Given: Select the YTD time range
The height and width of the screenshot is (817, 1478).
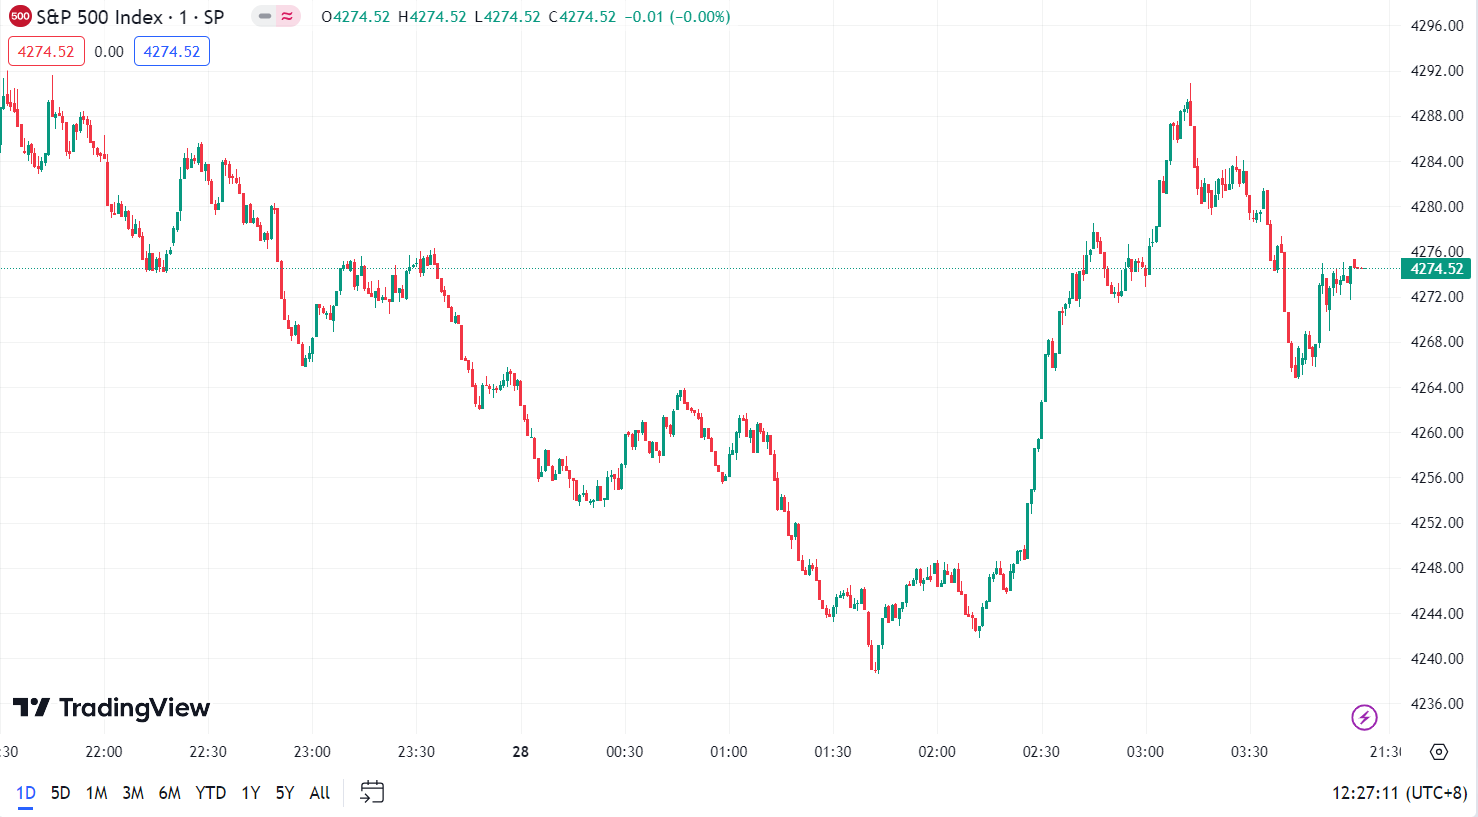Looking at the screenshot, I should pyautogui.click(x=211, y=793).
